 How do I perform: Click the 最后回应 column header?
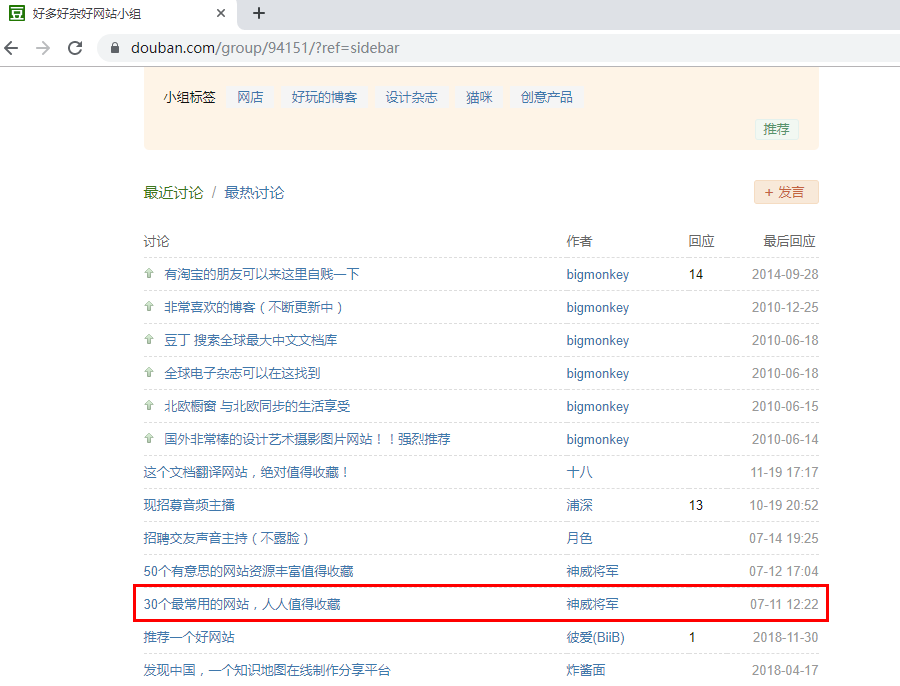[x=789, y=242]
